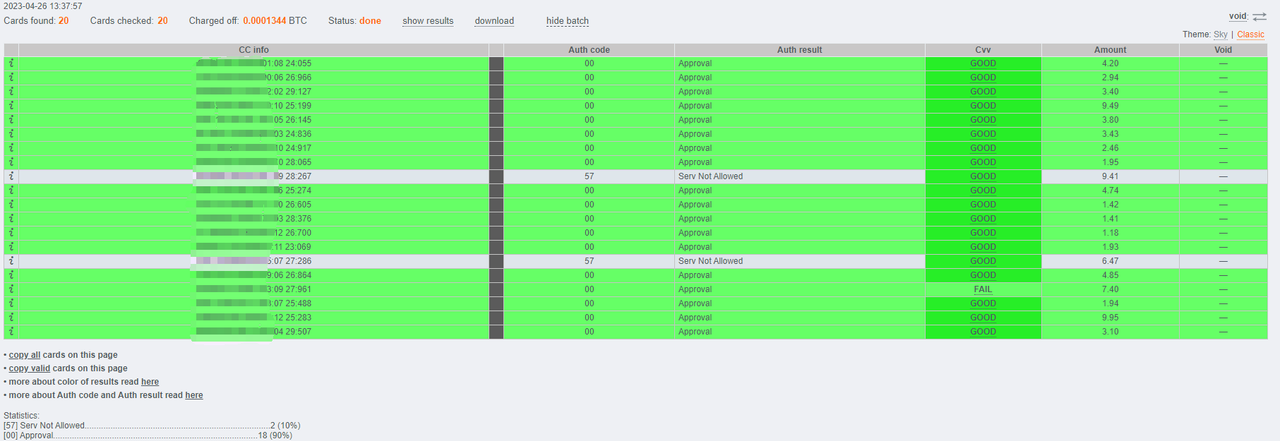Click the GOOD Cvv cell in the 9.41 row

(x=983, y=176)
